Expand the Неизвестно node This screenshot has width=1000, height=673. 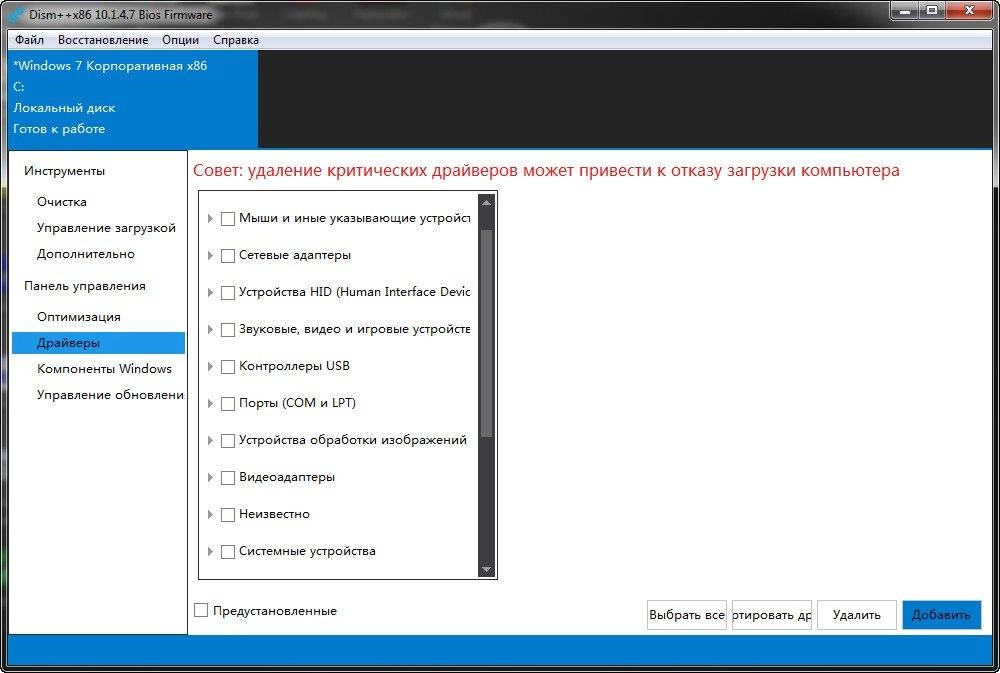(210, 515)
